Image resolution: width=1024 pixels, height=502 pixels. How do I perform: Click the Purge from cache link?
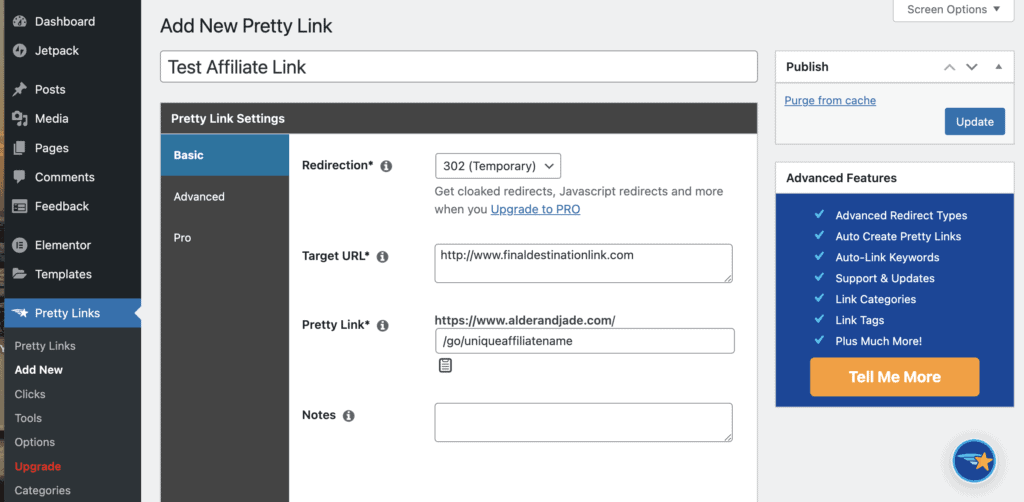click(830, 101)
